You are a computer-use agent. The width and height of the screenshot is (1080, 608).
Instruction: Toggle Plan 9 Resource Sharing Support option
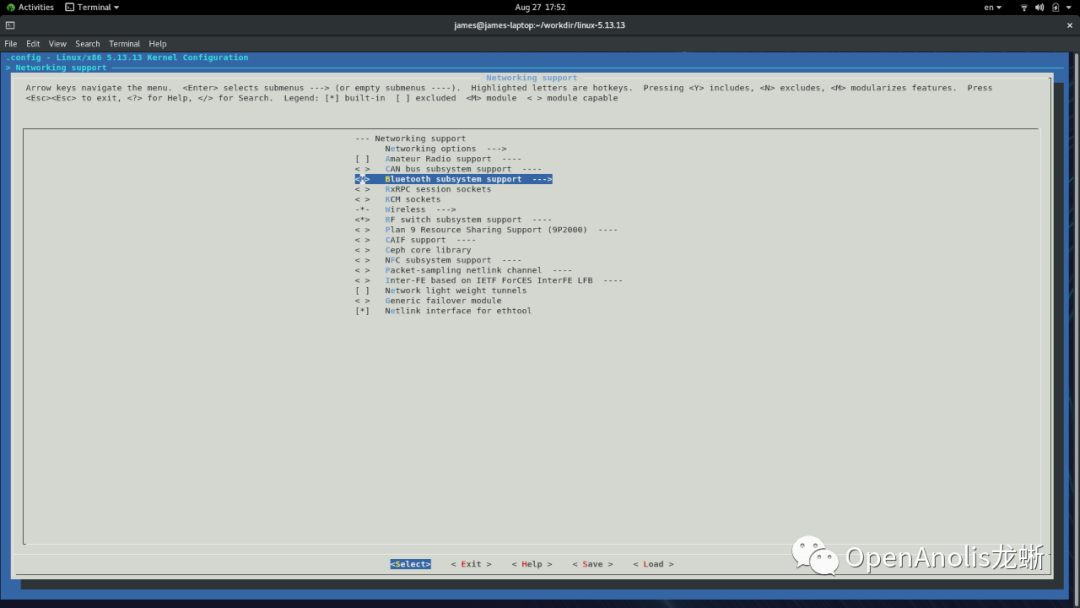click(362, 230)
